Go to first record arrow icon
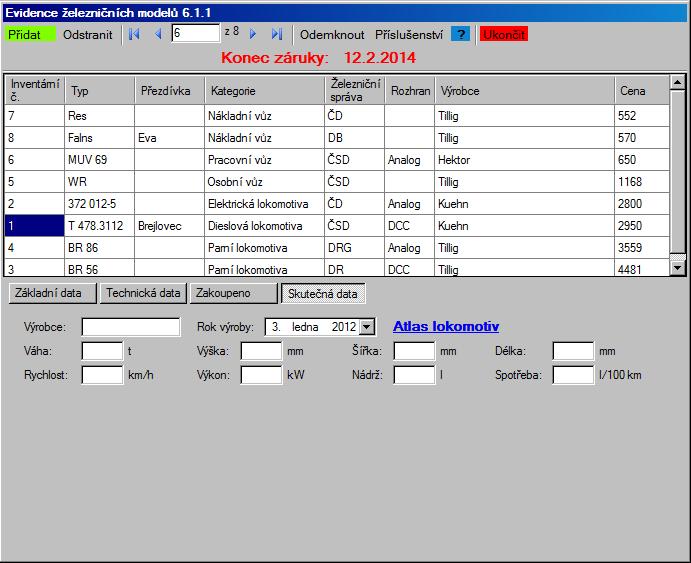This screenshot has height=563, width=691. 134,34
